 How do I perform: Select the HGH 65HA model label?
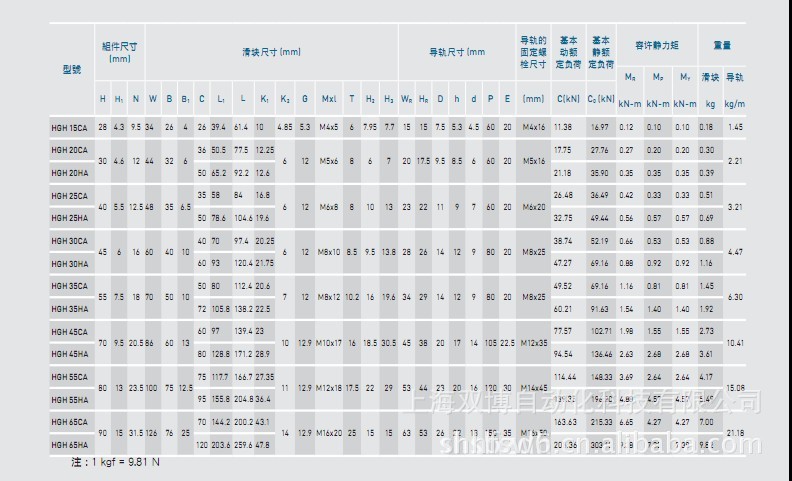tap(68, 443)
